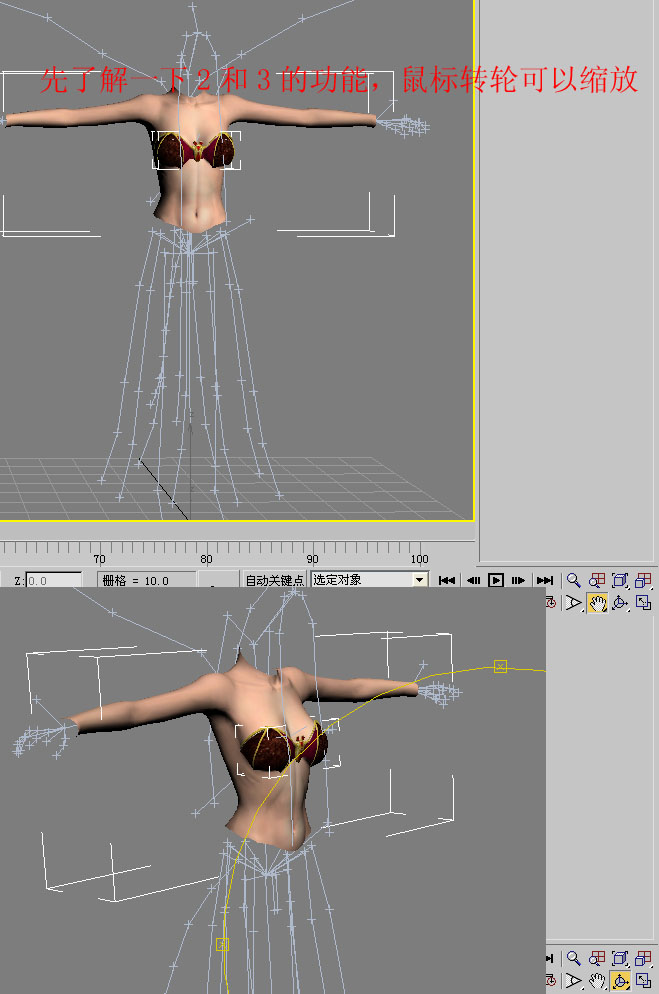Screen dimensions: 659x994
Task: Click the unhighlighted Pan hand in the lower toolbar
Action: (597, 981)
